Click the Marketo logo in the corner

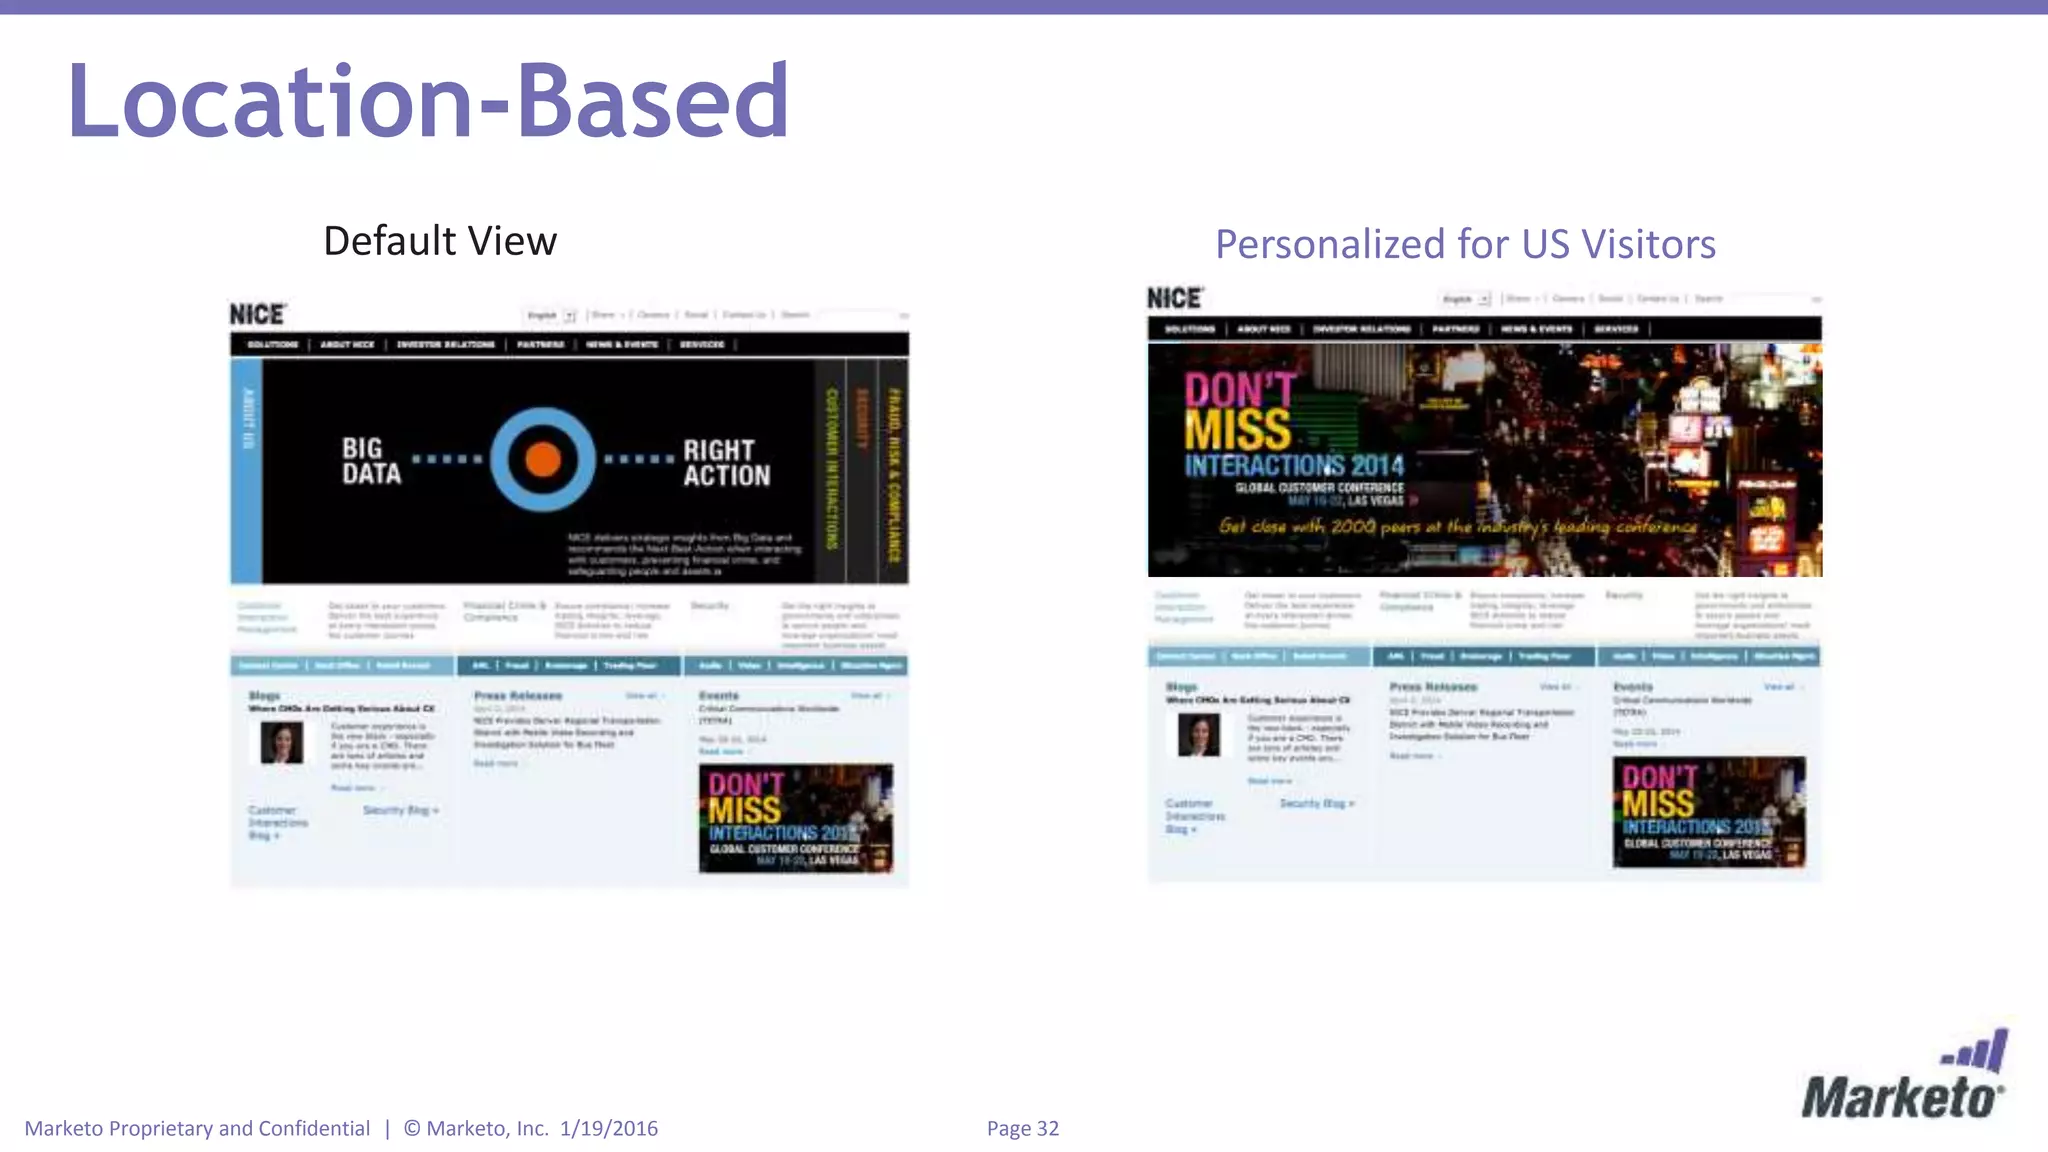click(x=1904, y=1074)
